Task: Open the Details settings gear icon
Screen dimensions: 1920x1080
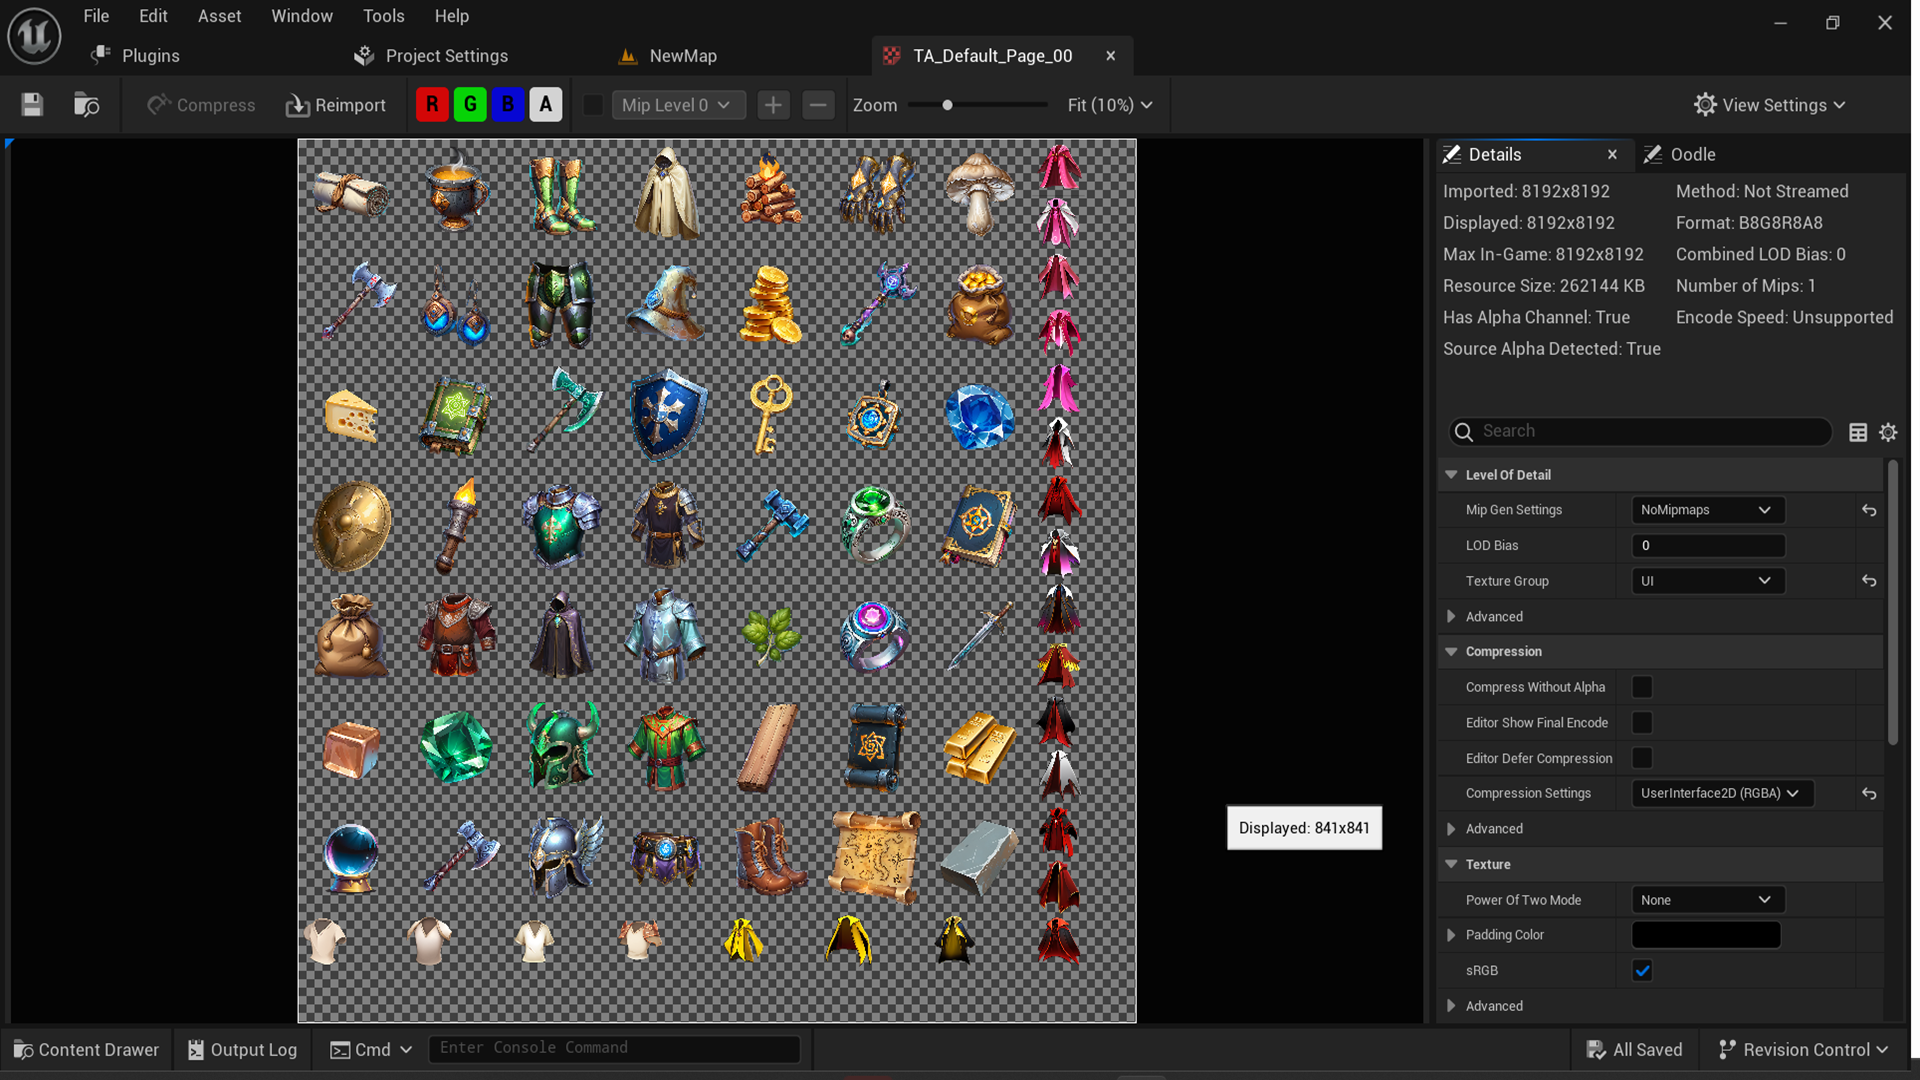Action: [1888, 432]
